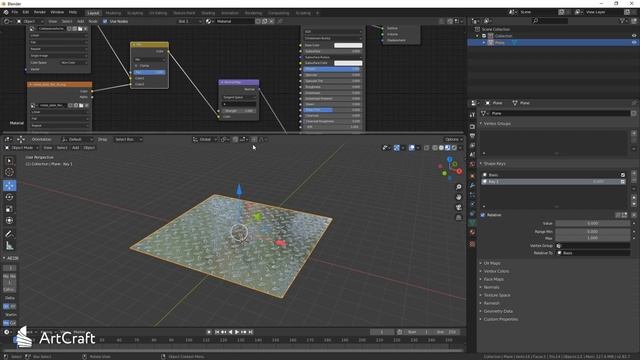Toggle viewport overlays button
The height and width of the screenshot is (360, 640).
tap(411, 148)
